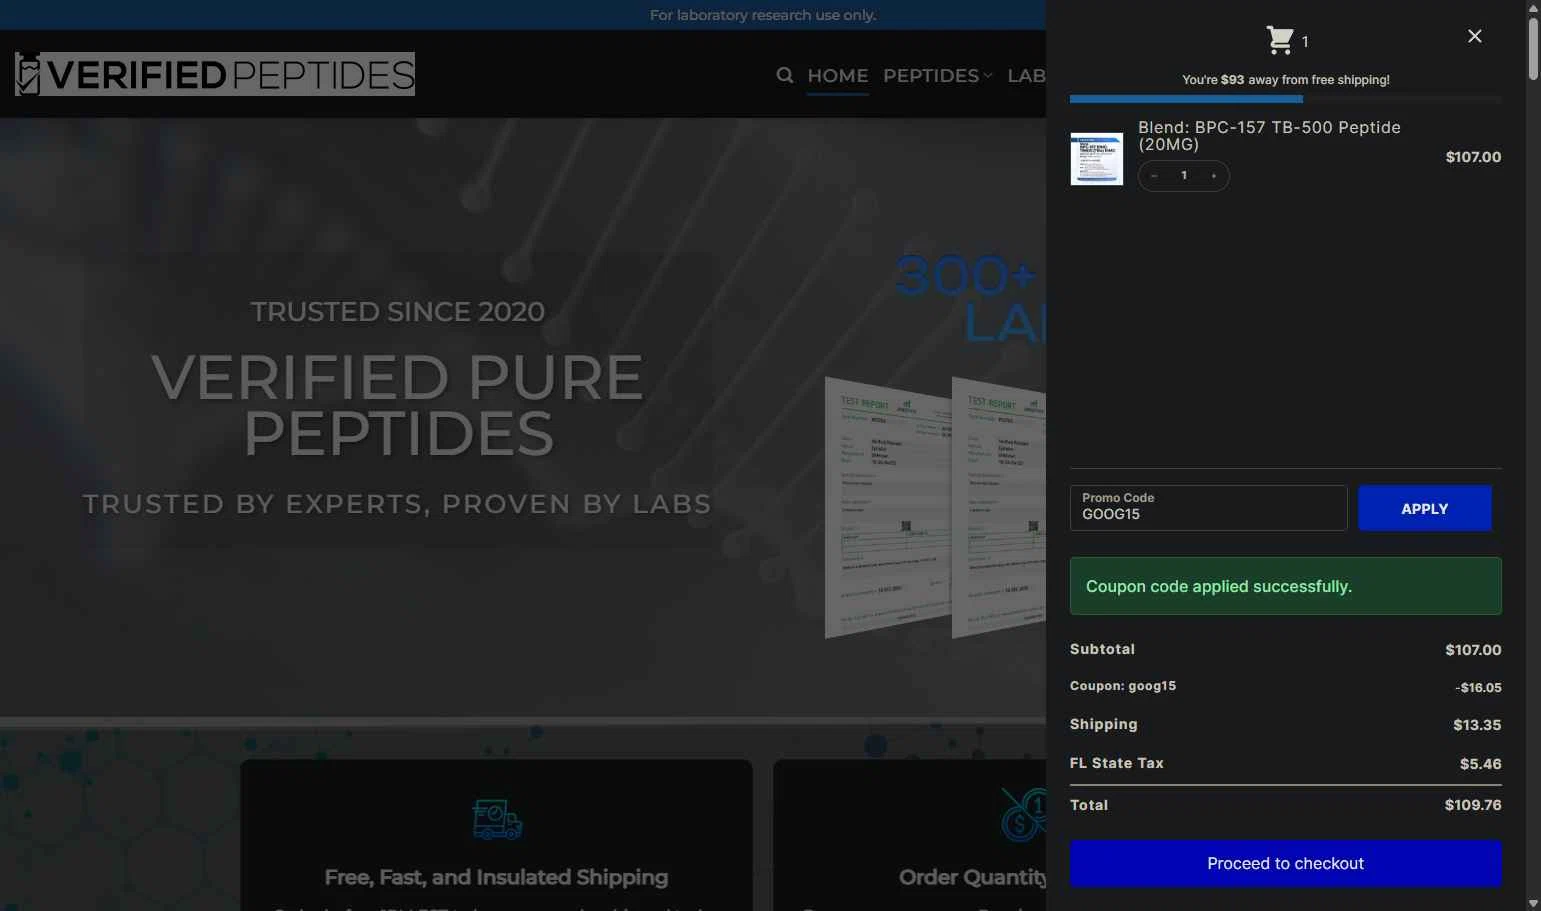The image size is (1541, 911).
Task: Click the free shipping notice text
Action: point(1286,80)
